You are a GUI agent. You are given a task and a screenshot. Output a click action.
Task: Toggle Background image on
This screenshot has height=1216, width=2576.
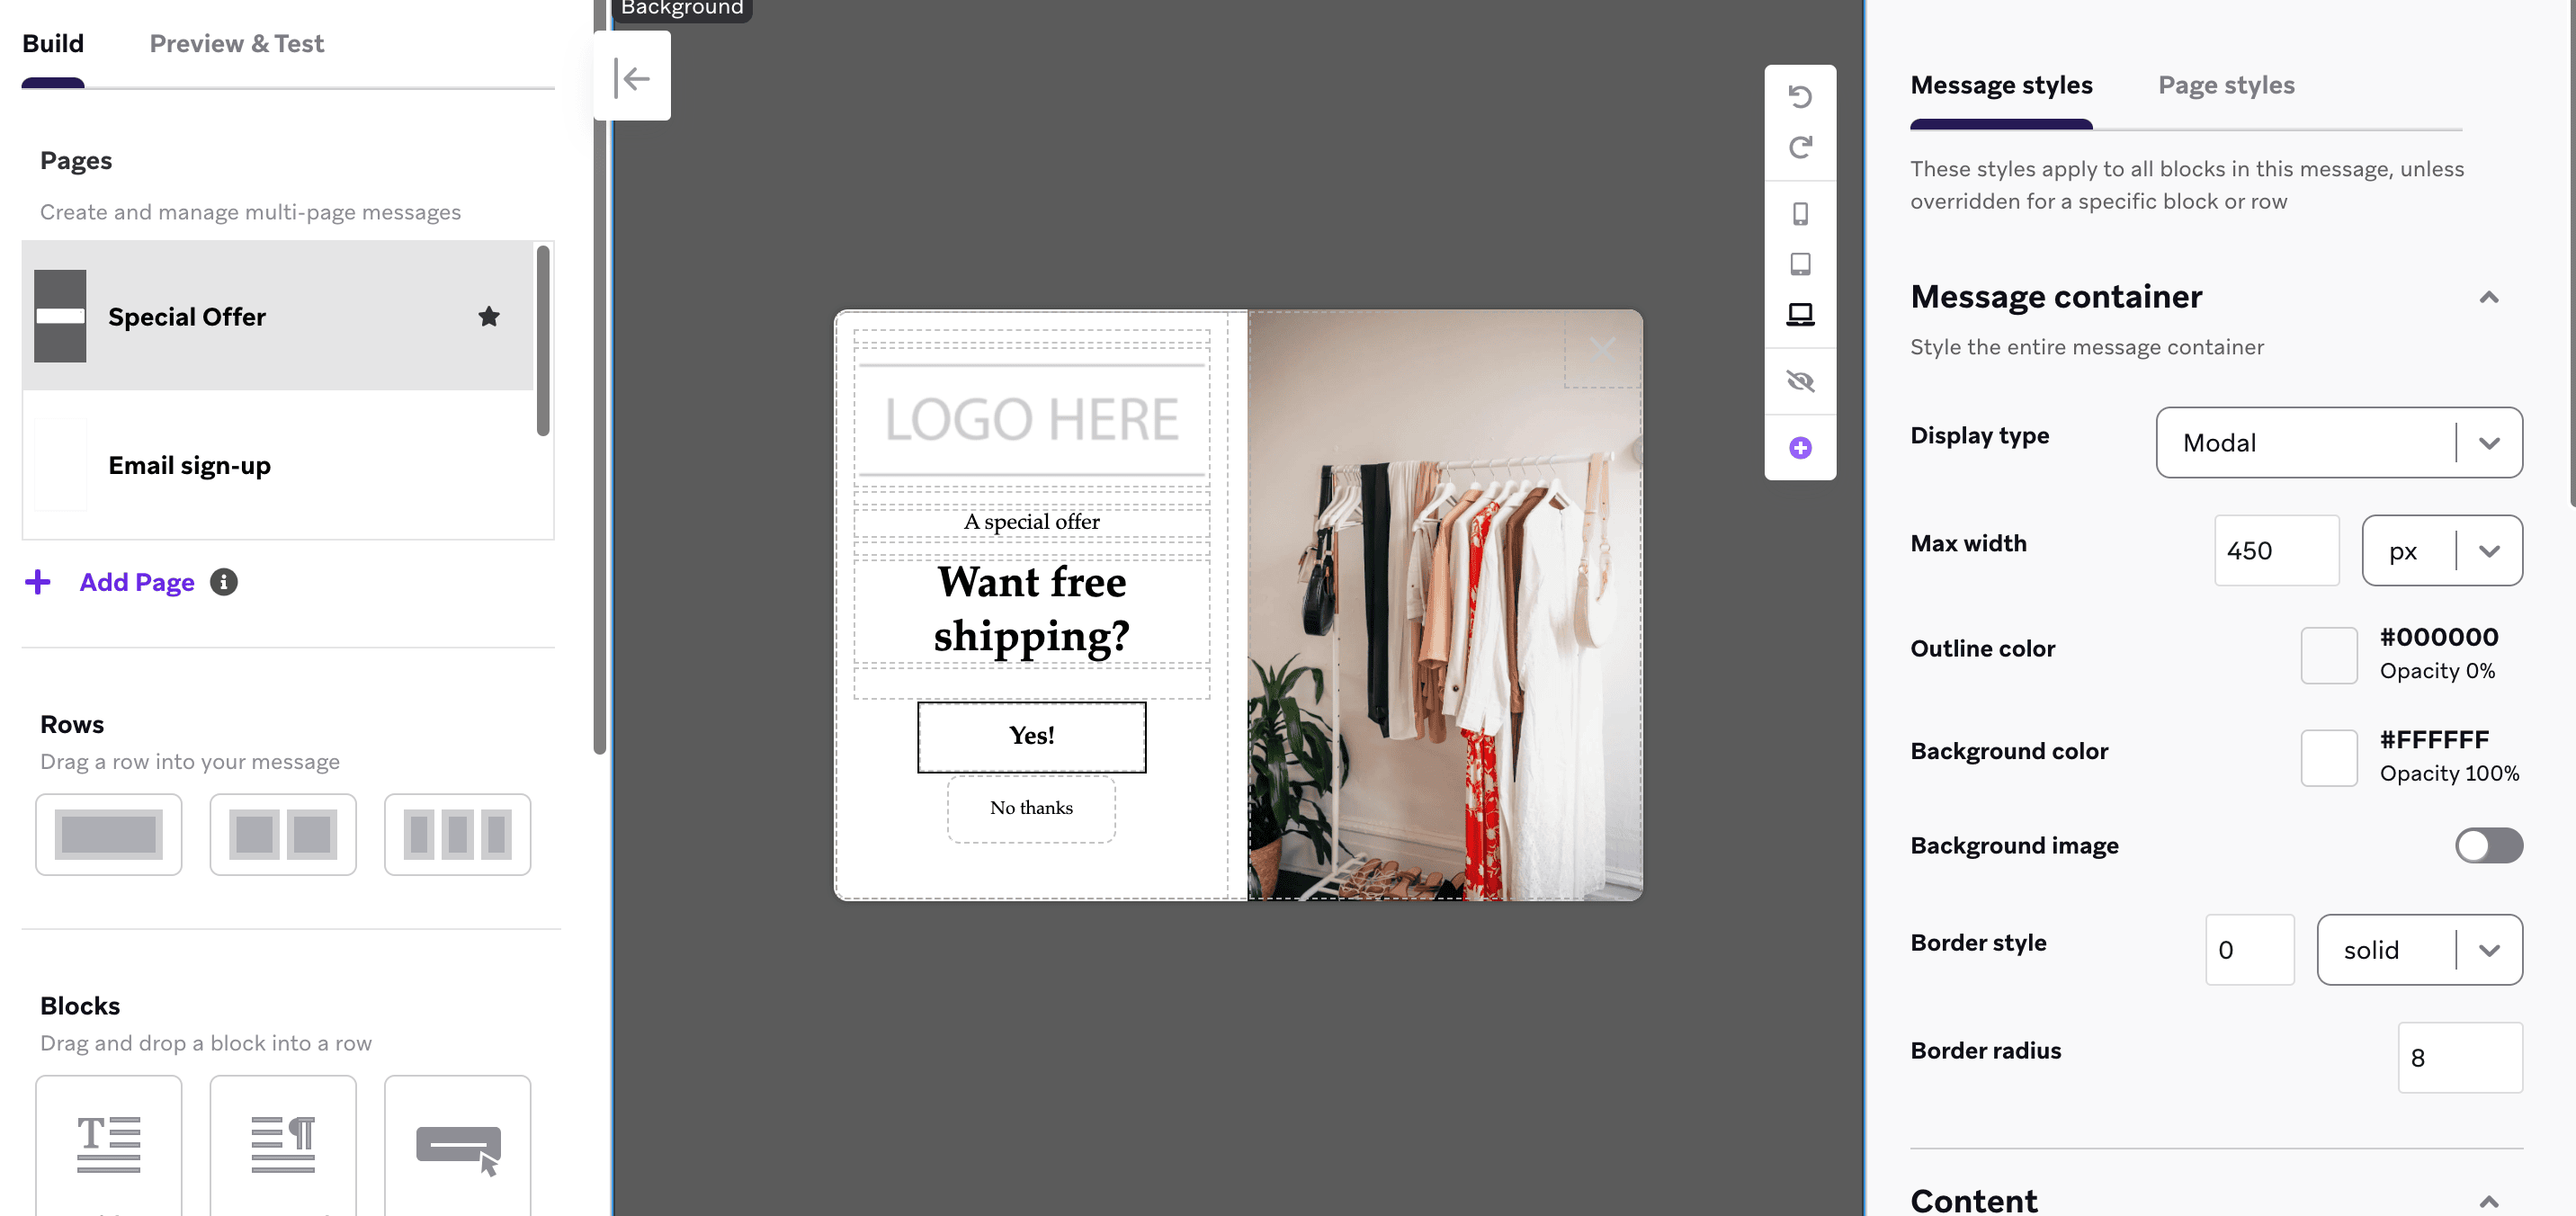click(x=2488, y=846)
